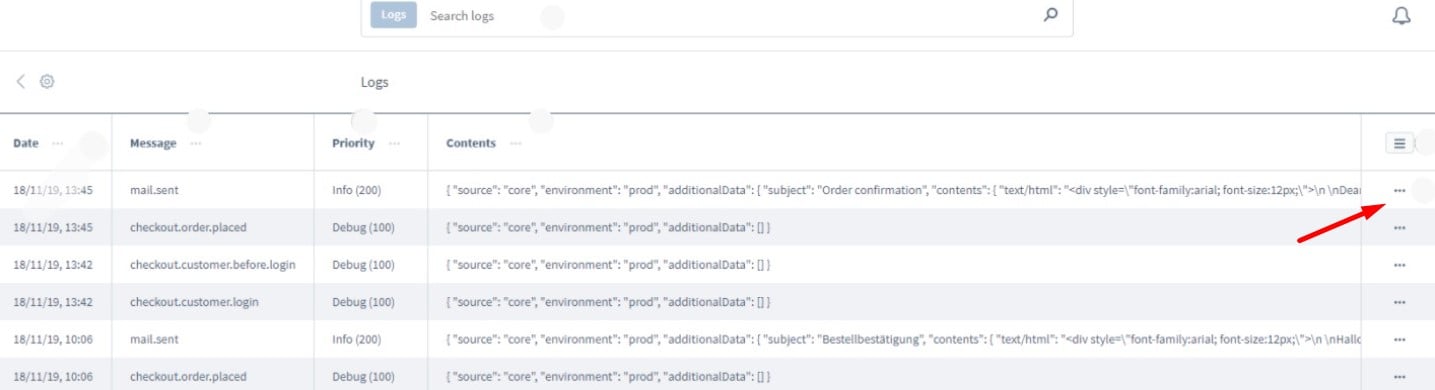Sort by the Date column header
Screen dimensions: 1435x390
(26, 143)
